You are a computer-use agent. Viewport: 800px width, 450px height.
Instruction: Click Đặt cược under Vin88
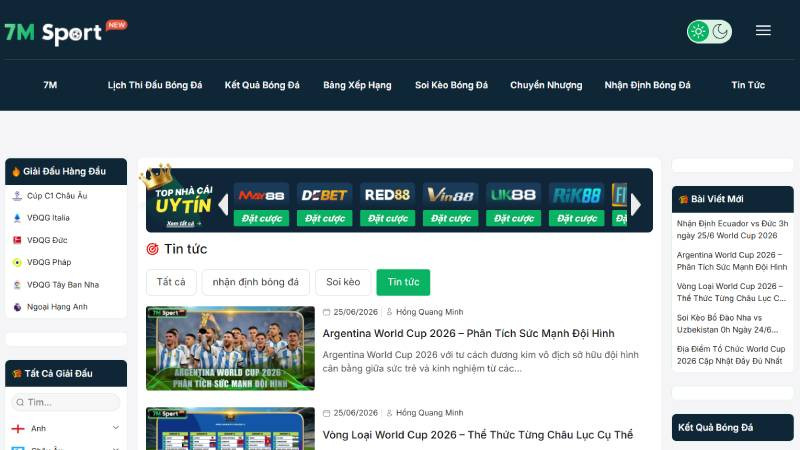(451, 218)
